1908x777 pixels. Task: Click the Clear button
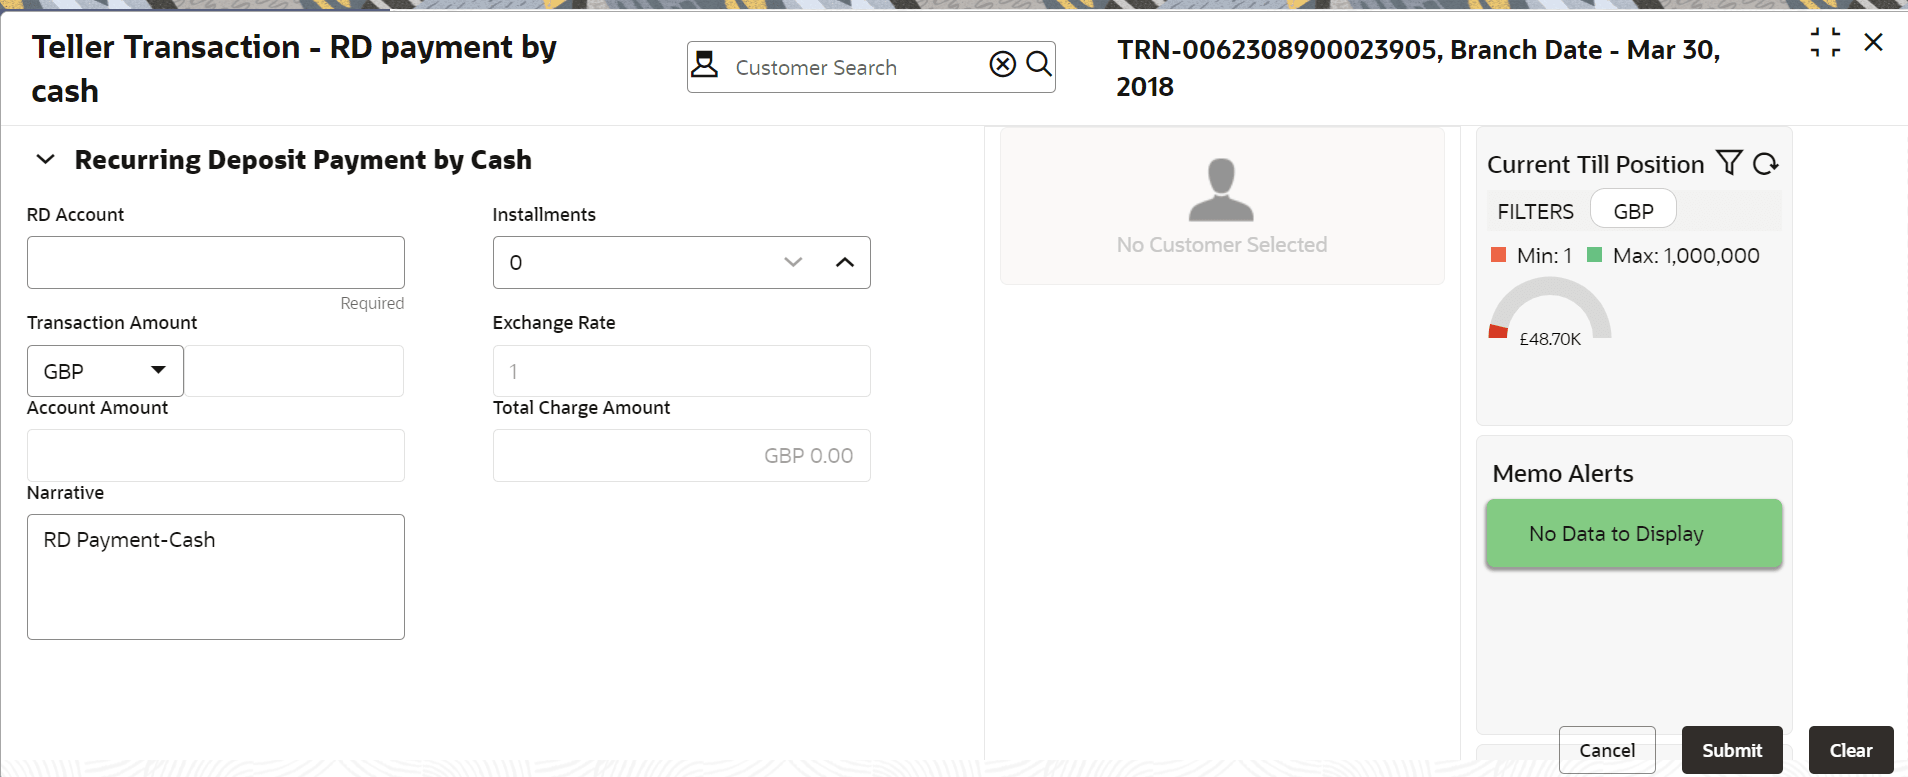[1851, 750]
